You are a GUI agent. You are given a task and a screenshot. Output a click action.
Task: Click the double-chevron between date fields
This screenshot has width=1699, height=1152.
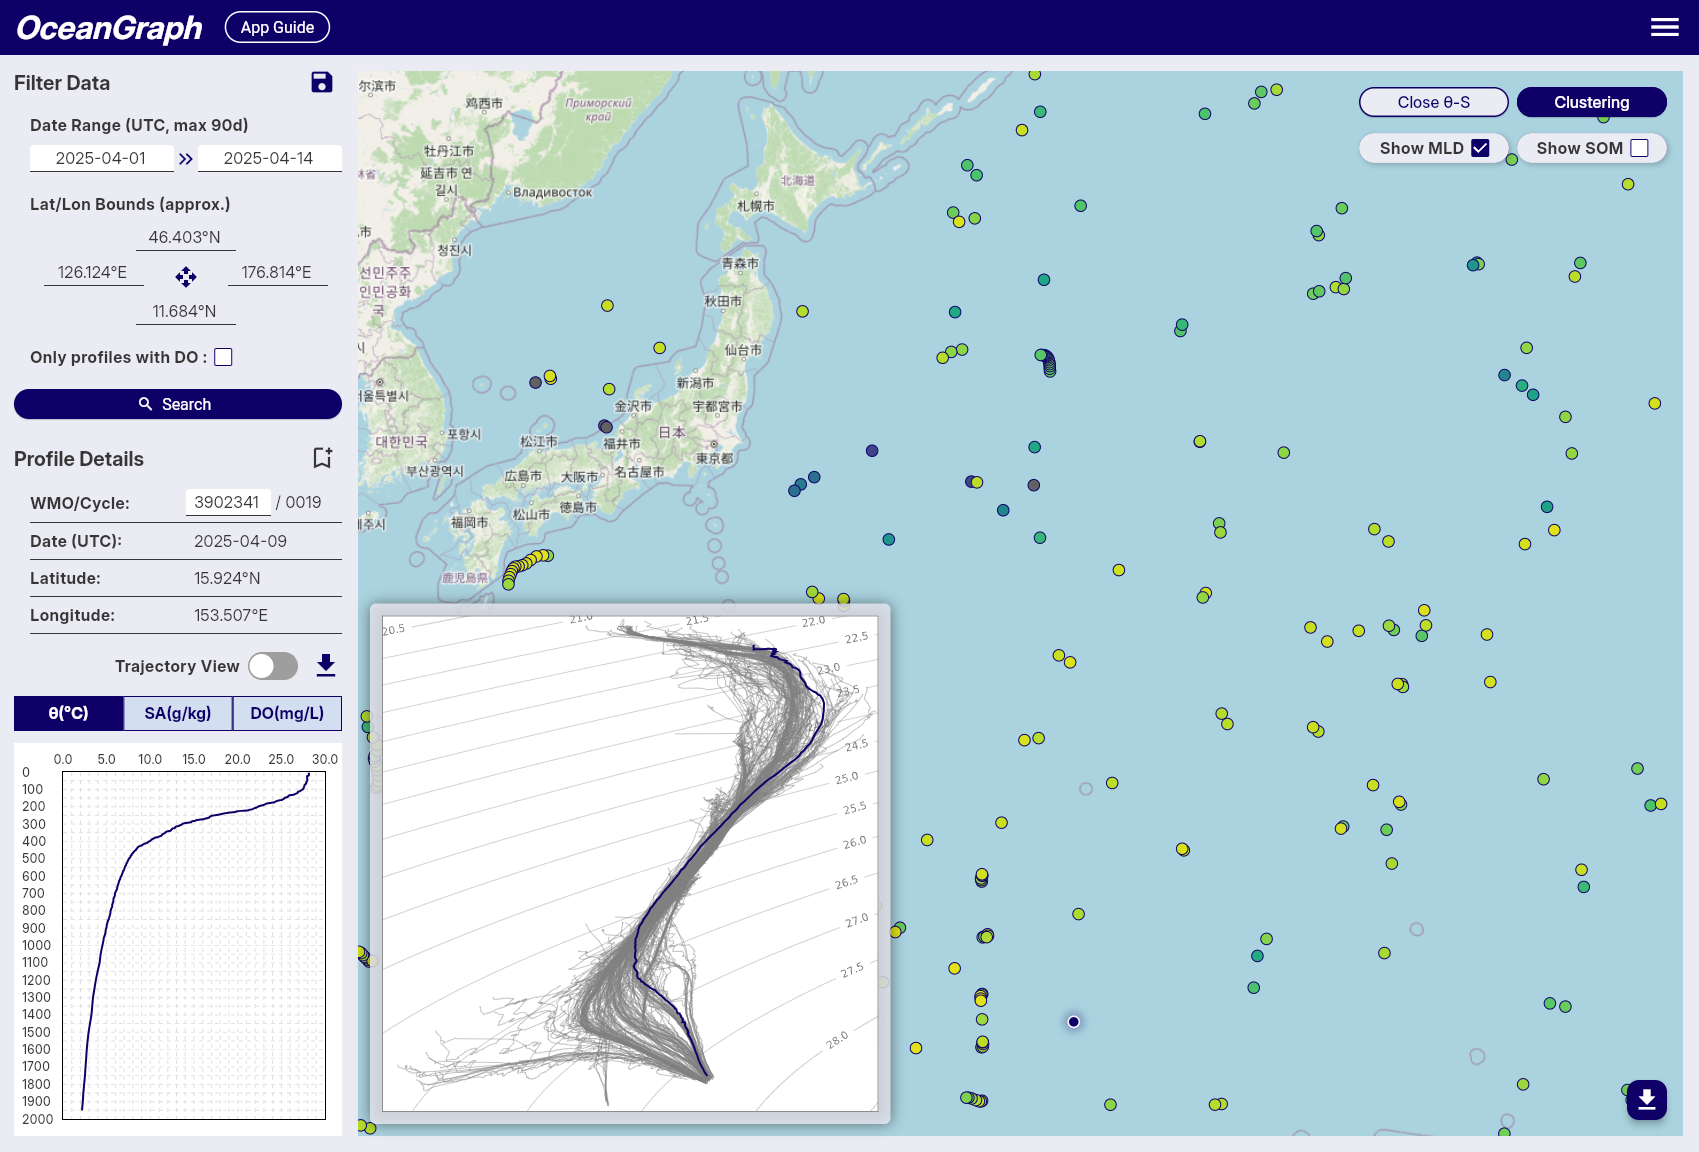point(186,157)
